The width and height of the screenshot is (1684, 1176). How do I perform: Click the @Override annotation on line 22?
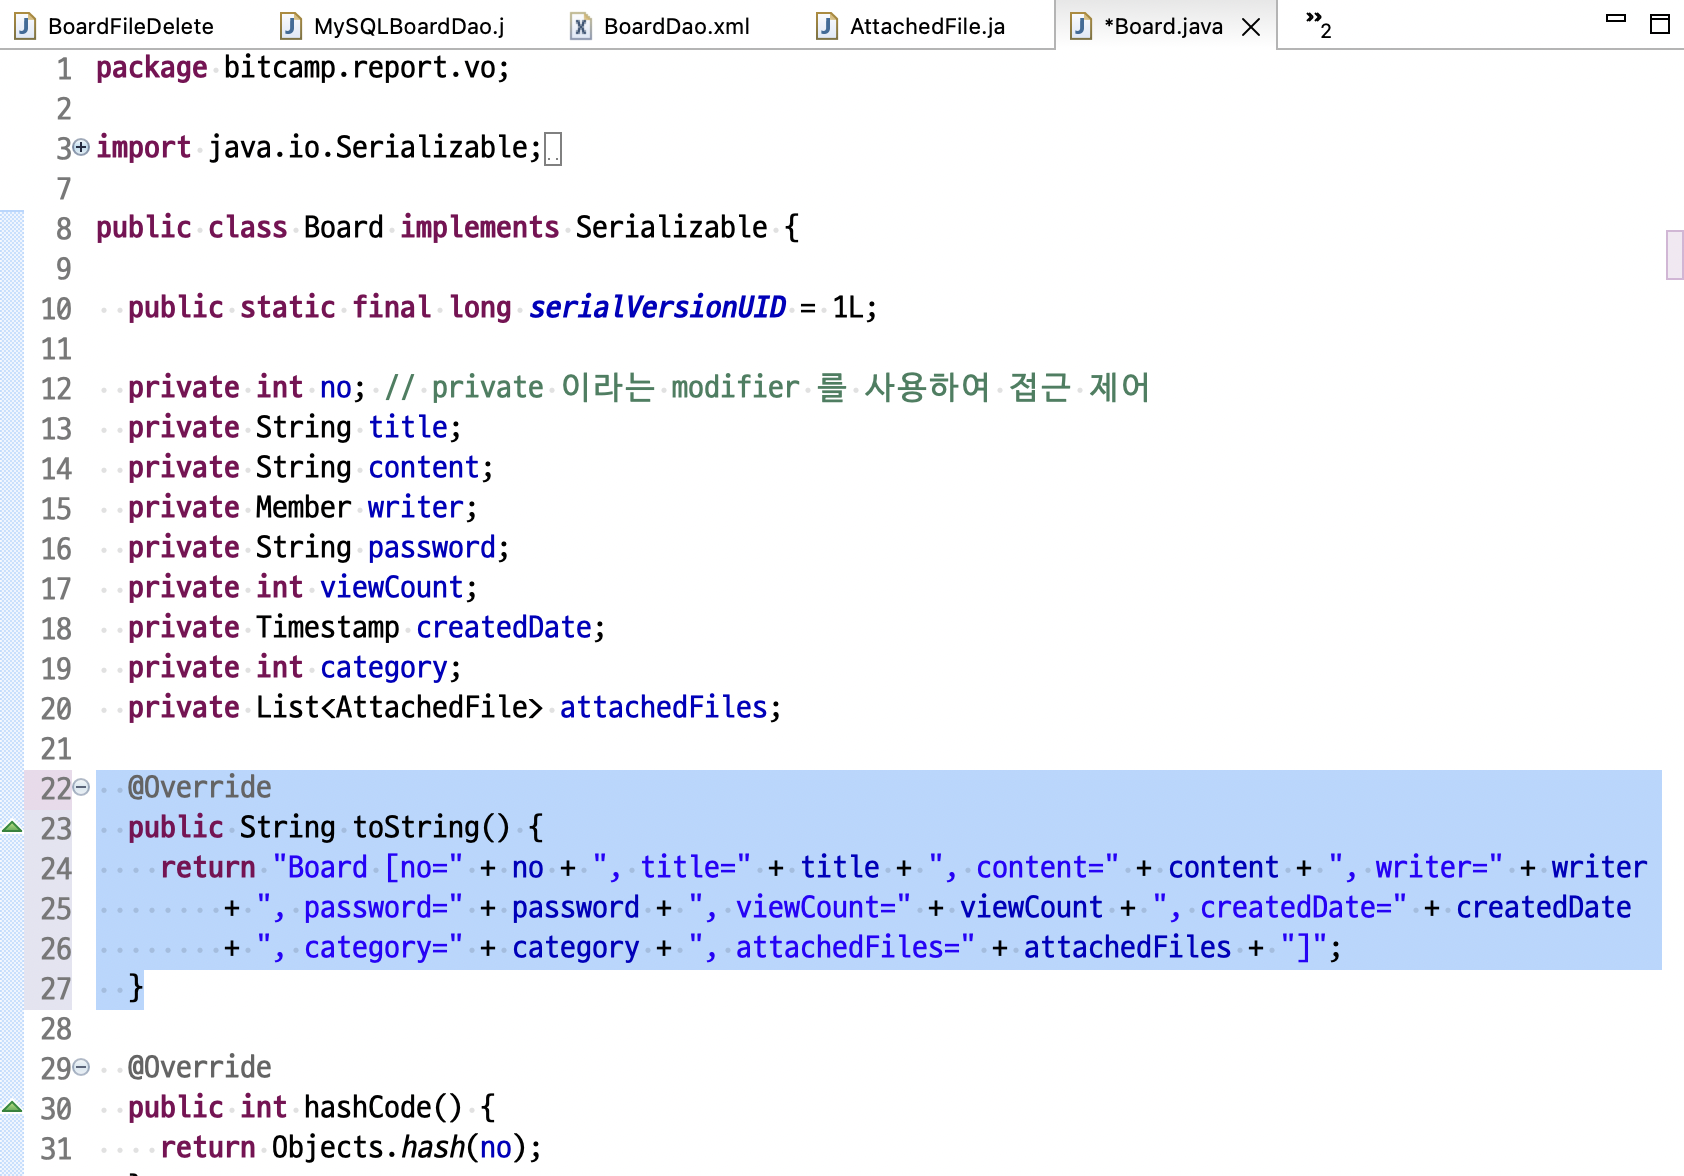point(199,787)
